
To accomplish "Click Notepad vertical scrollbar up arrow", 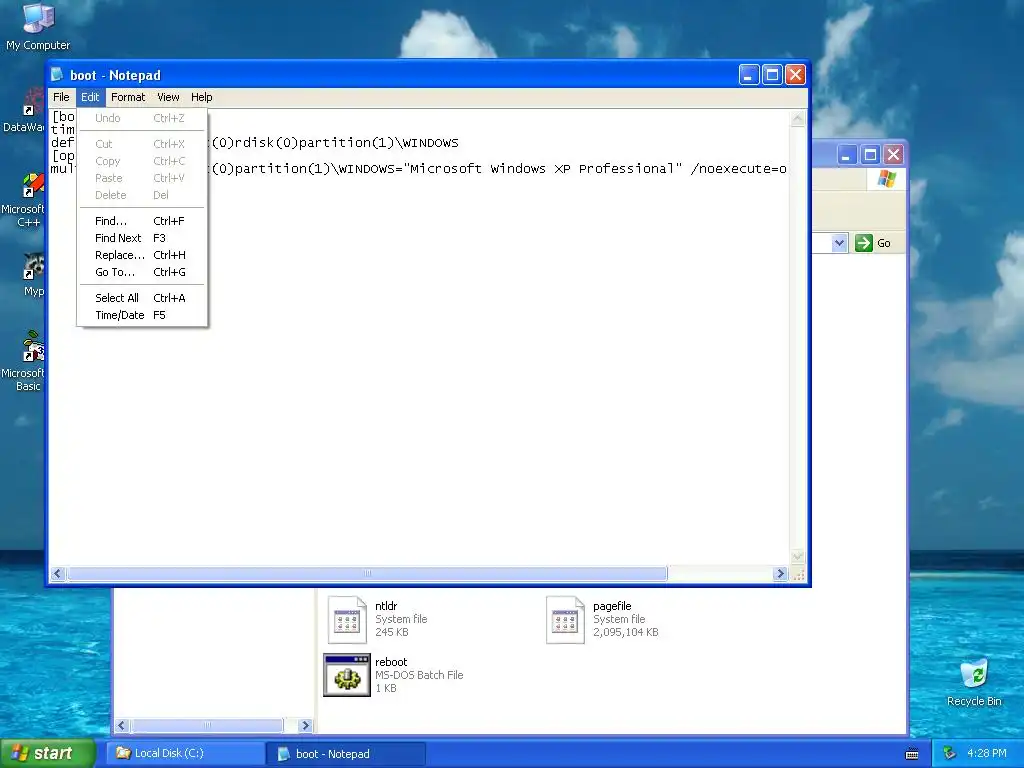I will (x=797, y=119).
